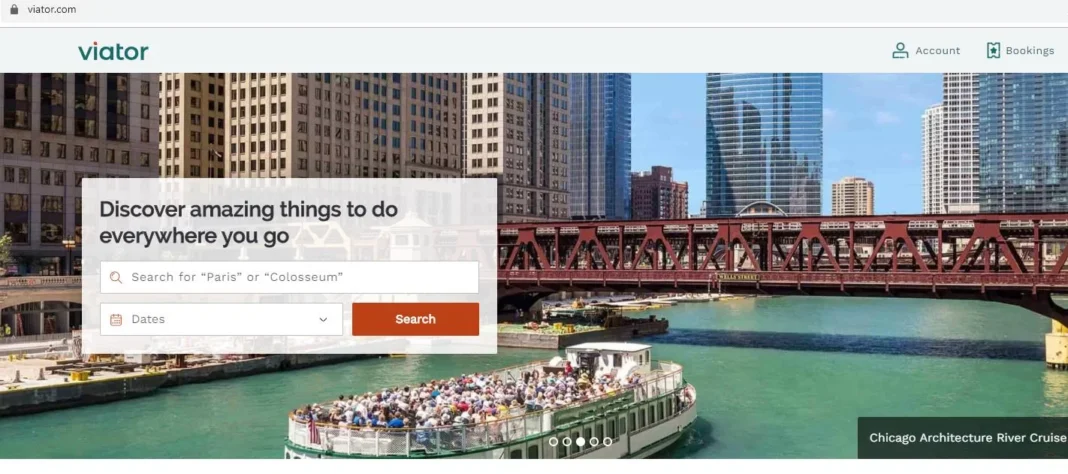Click the padlock icon beside viator.com
The height and width of the screenshot is (474, 1068).
click(x=14, y=10)
